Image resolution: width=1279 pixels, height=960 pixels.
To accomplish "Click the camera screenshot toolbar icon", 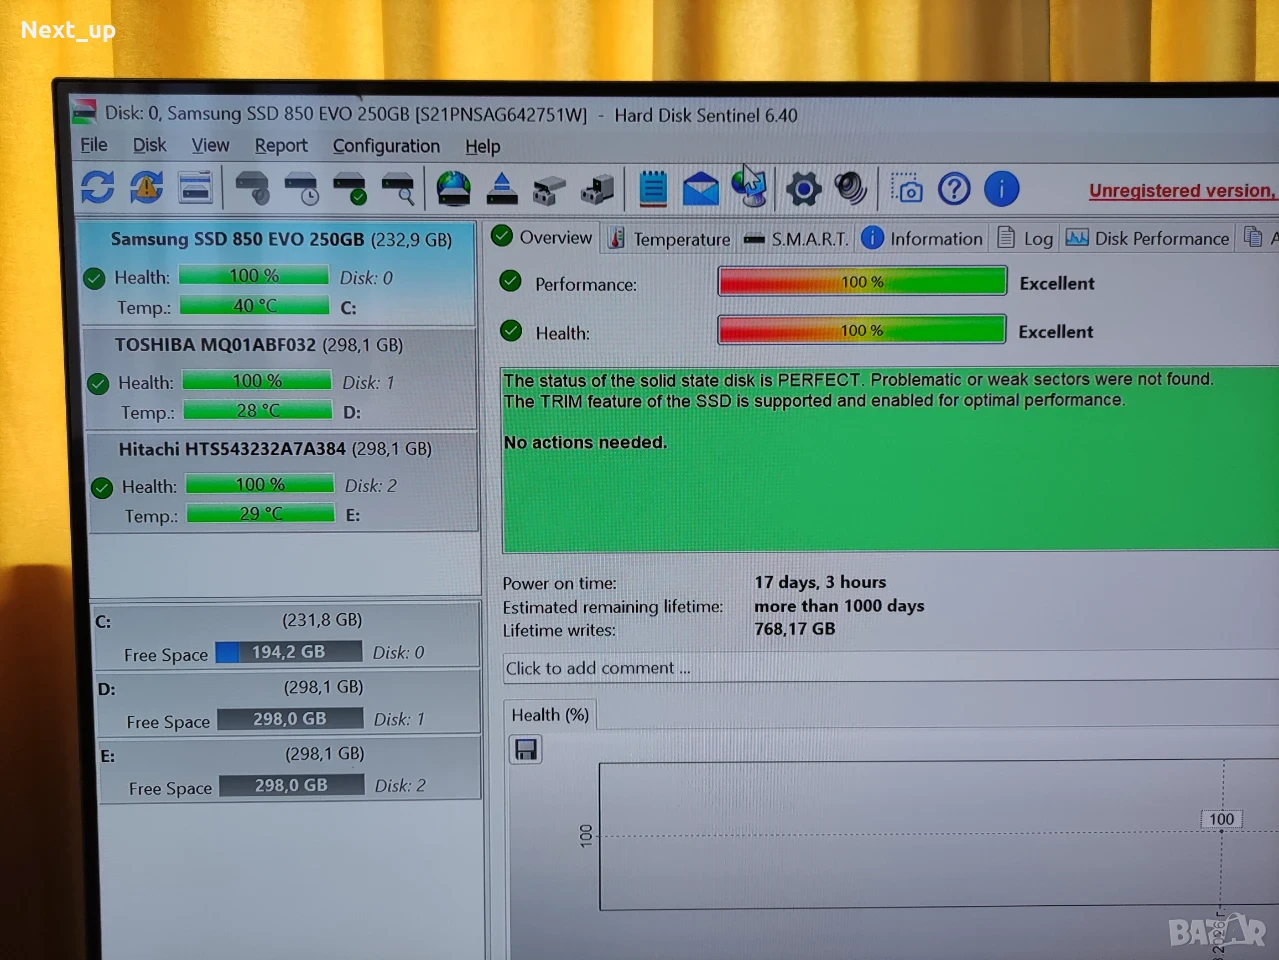I will [906, 188].
